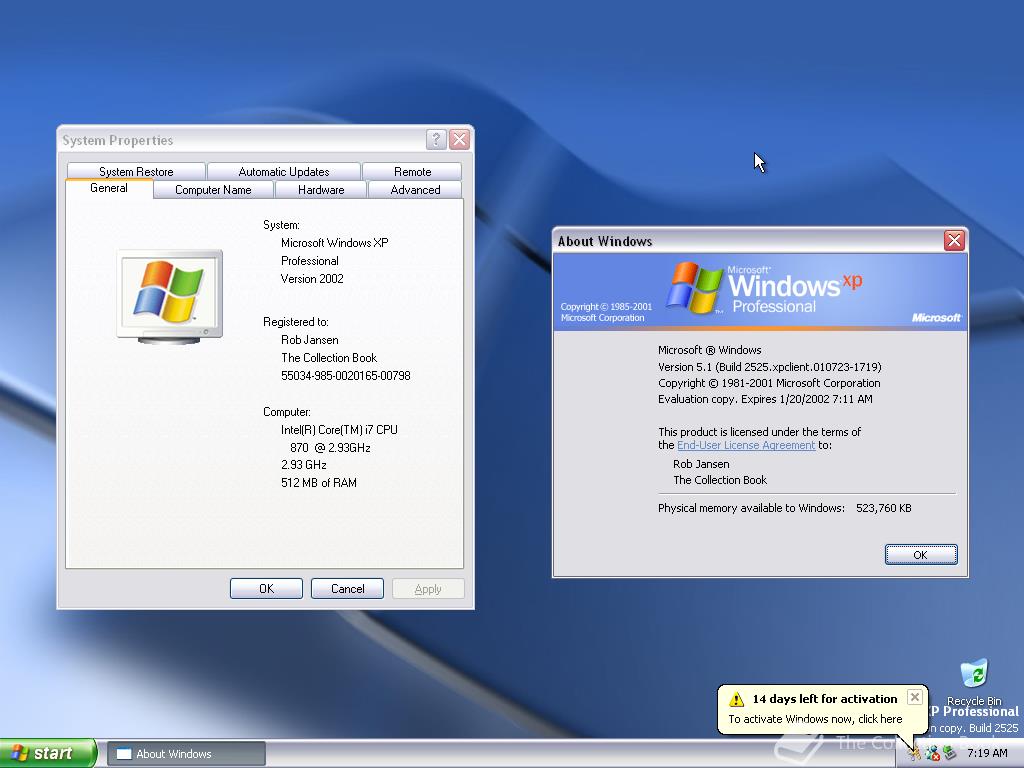1024x768 pixels.
Task: Click 'Version 5.1 (Build 2525...' text
Action: coord(769,366)
